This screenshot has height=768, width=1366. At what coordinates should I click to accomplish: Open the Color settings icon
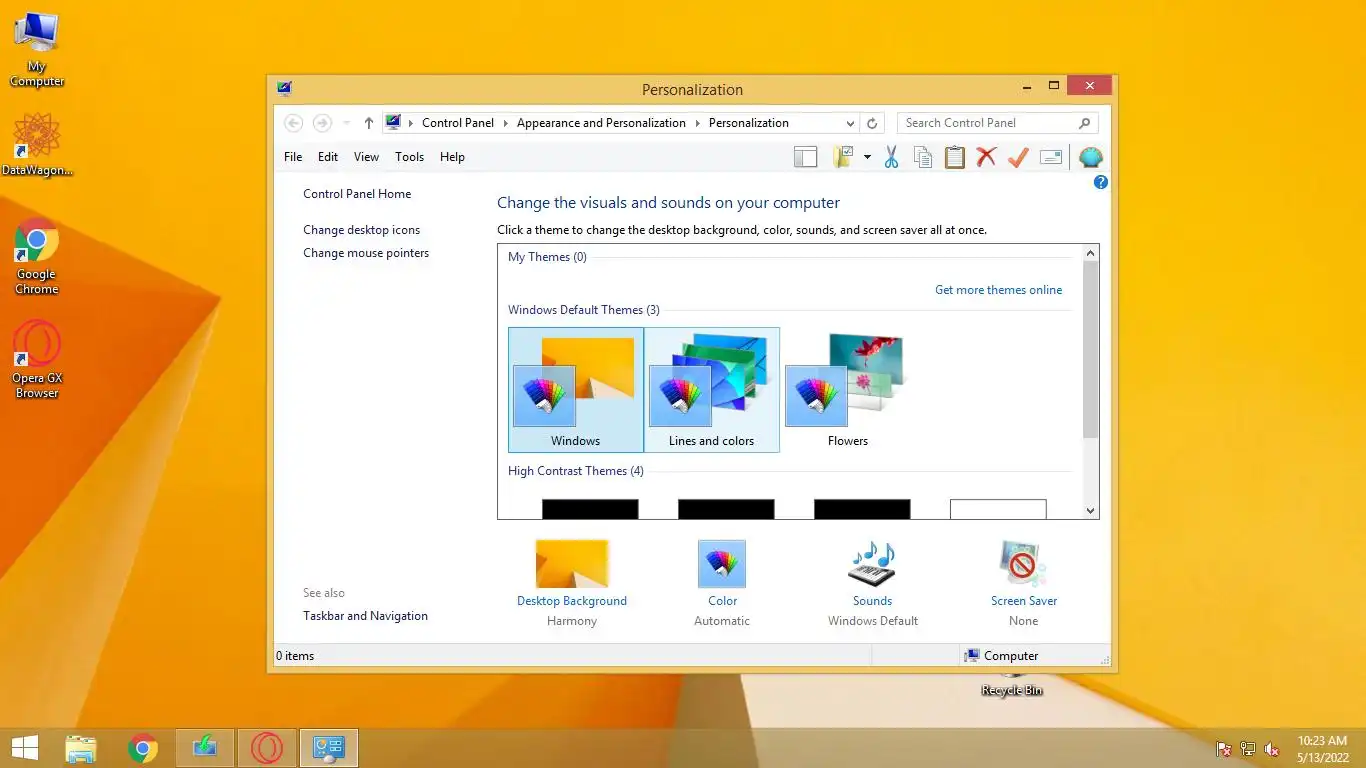(x=722, y=564)
